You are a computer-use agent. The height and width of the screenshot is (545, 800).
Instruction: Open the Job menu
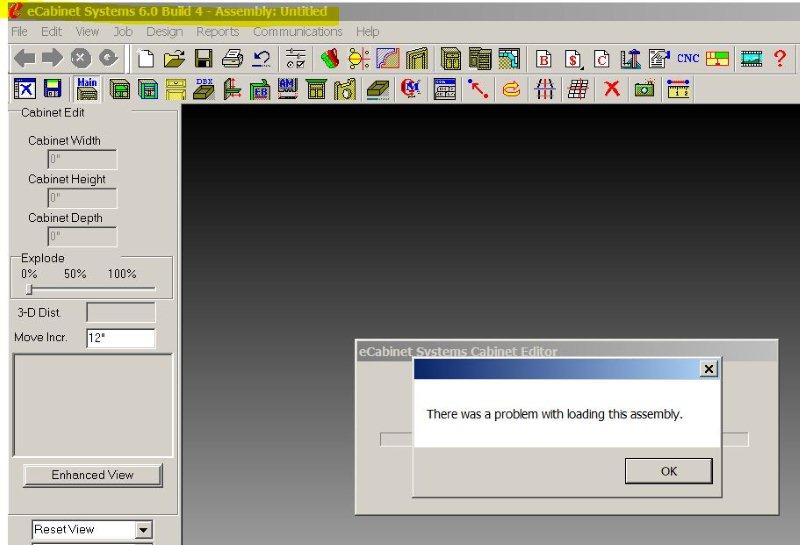pyautogui.click(x=123, y=32)
